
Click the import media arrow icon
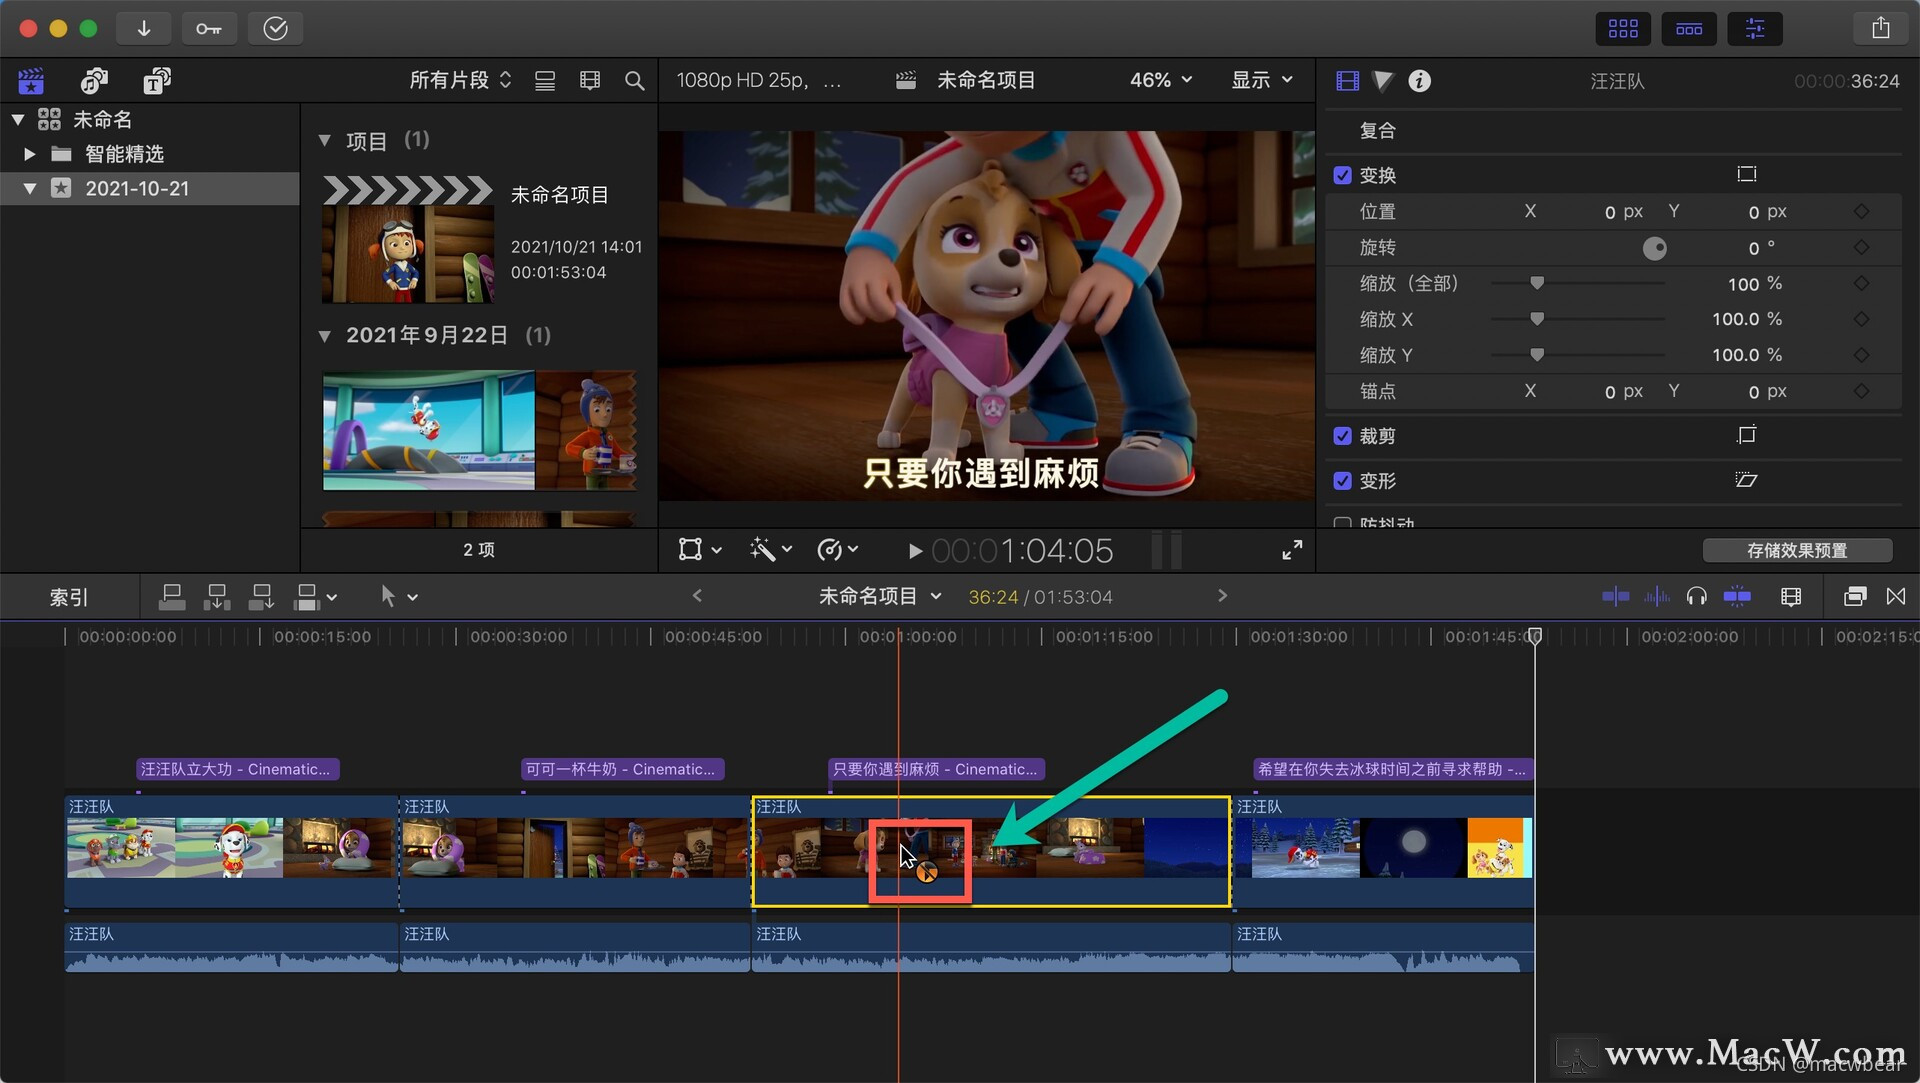click(x=144, y=28)
